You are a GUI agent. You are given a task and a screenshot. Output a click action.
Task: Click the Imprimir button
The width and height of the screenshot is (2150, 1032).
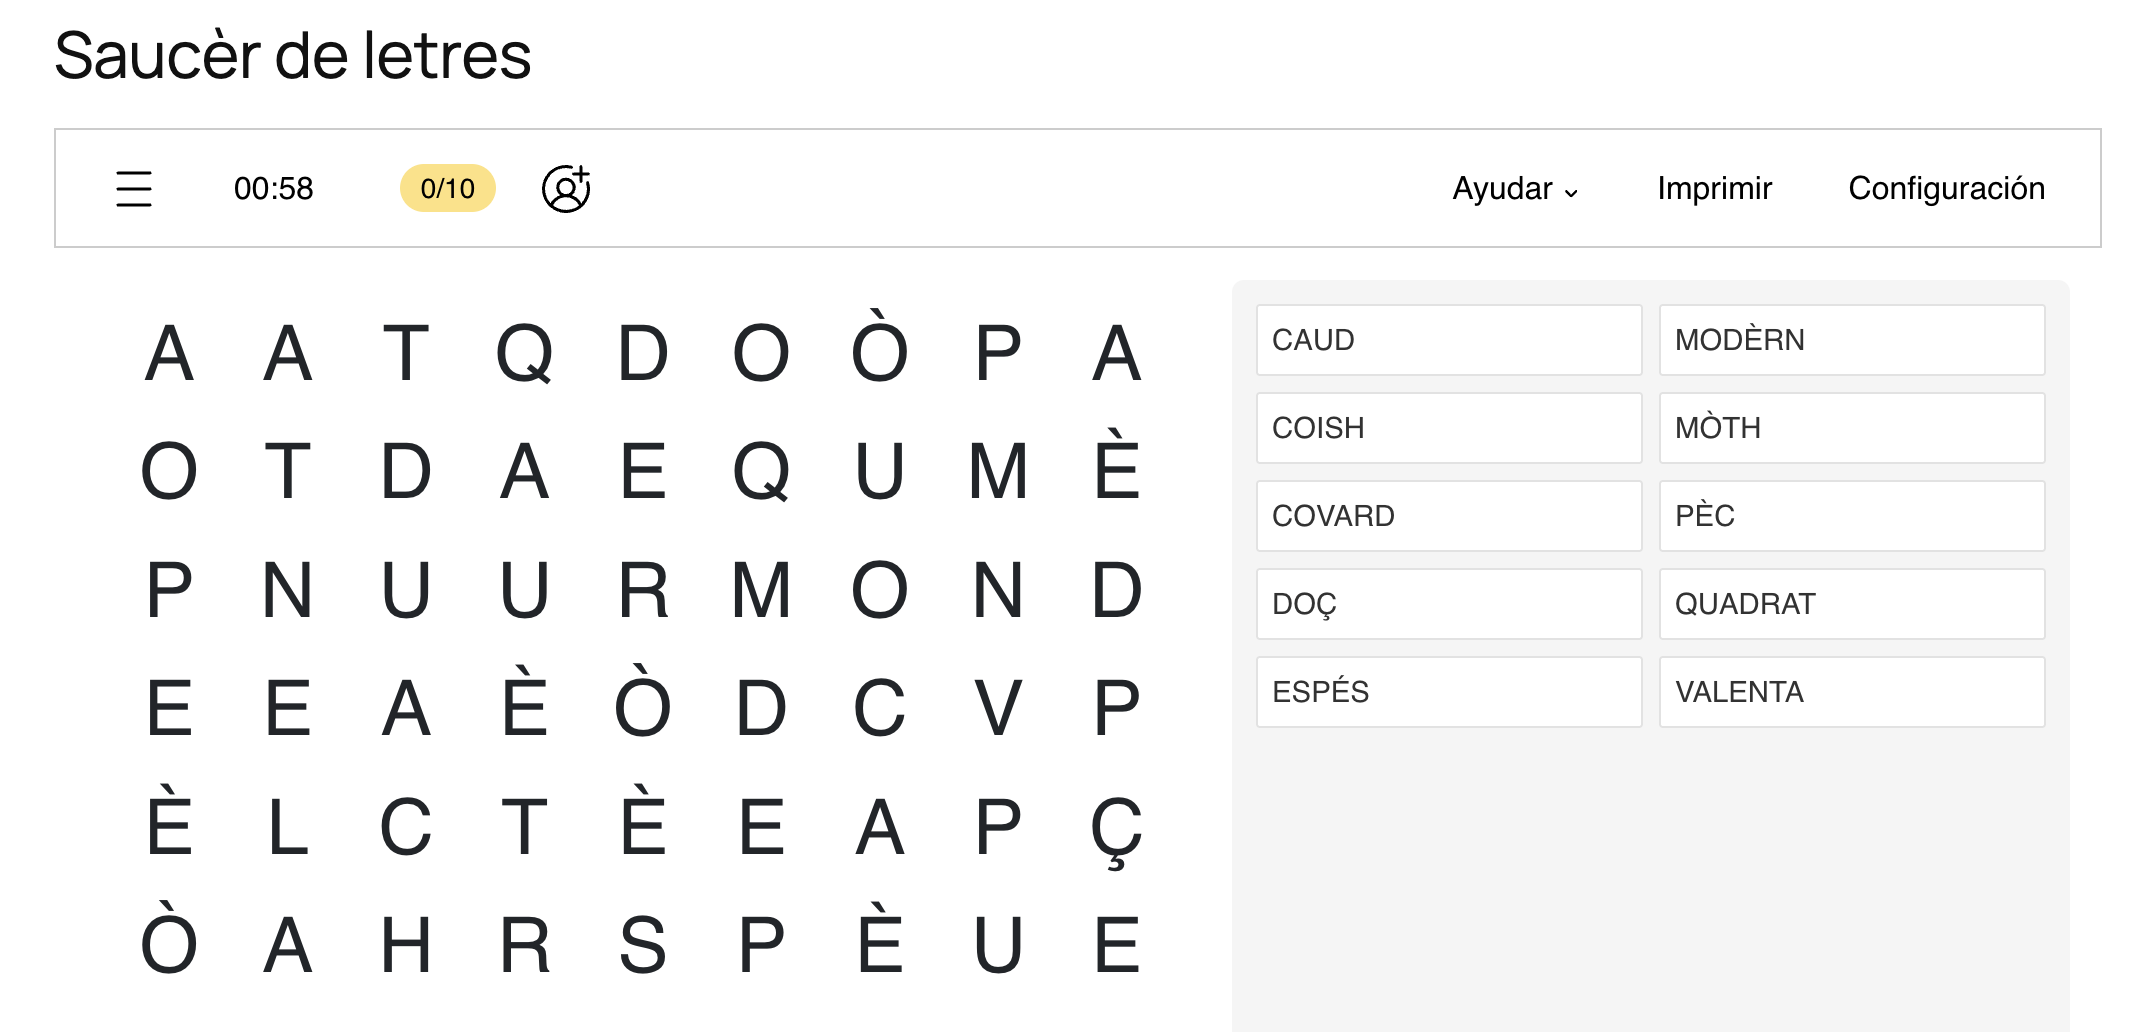(1714, 188)
